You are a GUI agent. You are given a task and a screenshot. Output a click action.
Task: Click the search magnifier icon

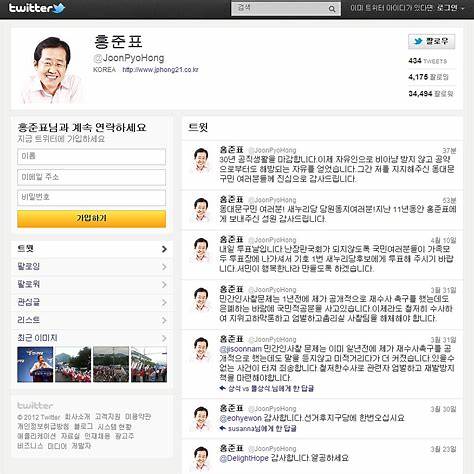tap(332, 9)
